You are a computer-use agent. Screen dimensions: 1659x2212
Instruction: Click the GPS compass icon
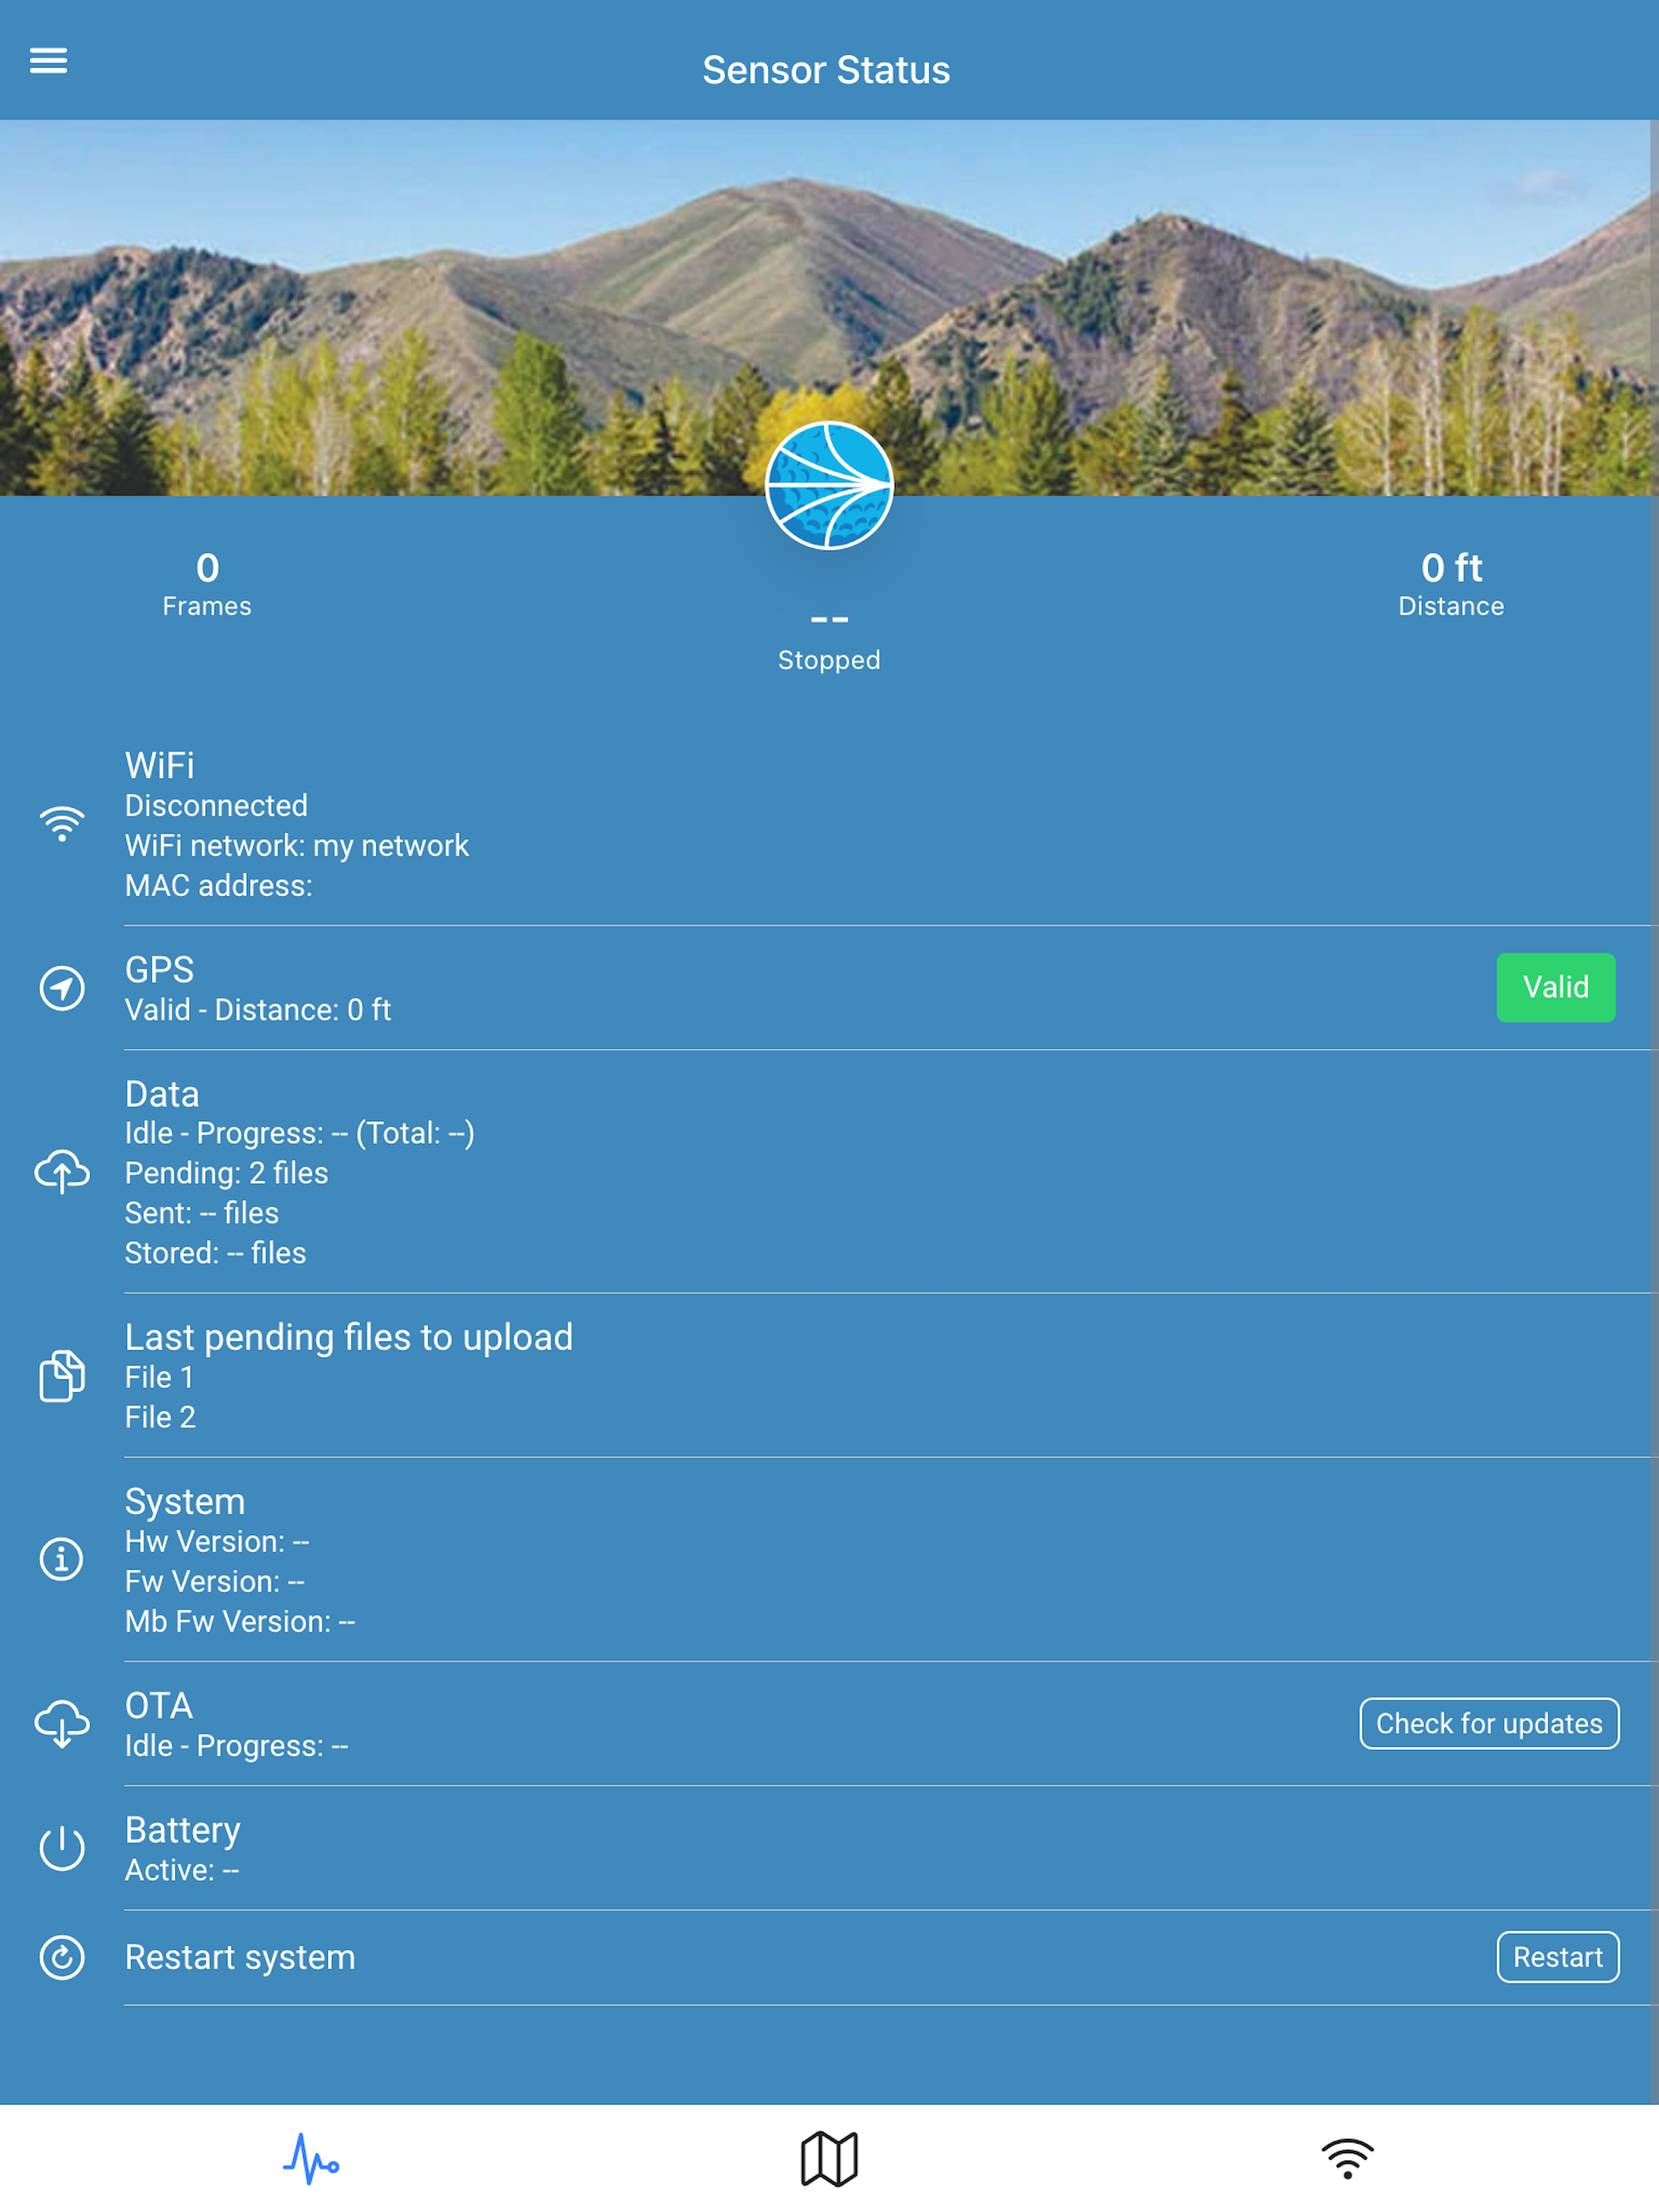tap(62, 988)
